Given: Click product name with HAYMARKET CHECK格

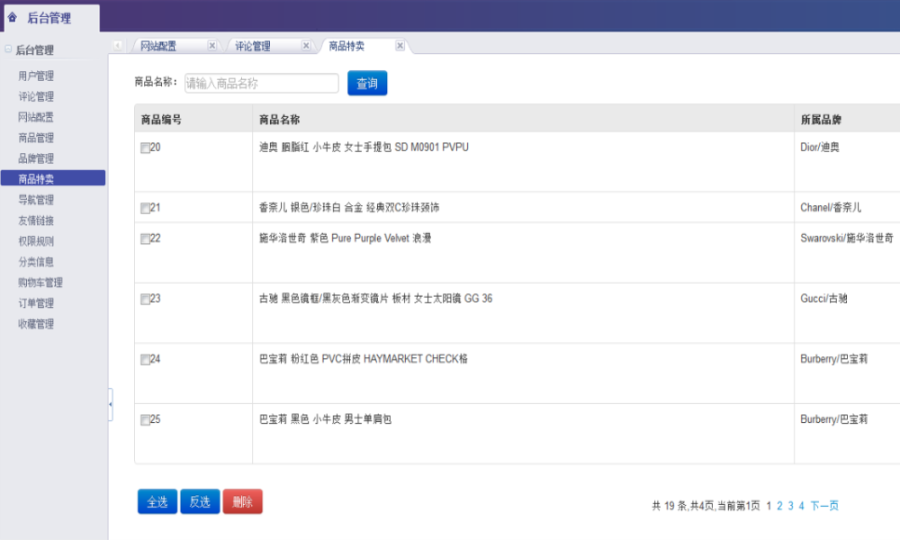Looking at the screenshot, I should pos(363,359).
